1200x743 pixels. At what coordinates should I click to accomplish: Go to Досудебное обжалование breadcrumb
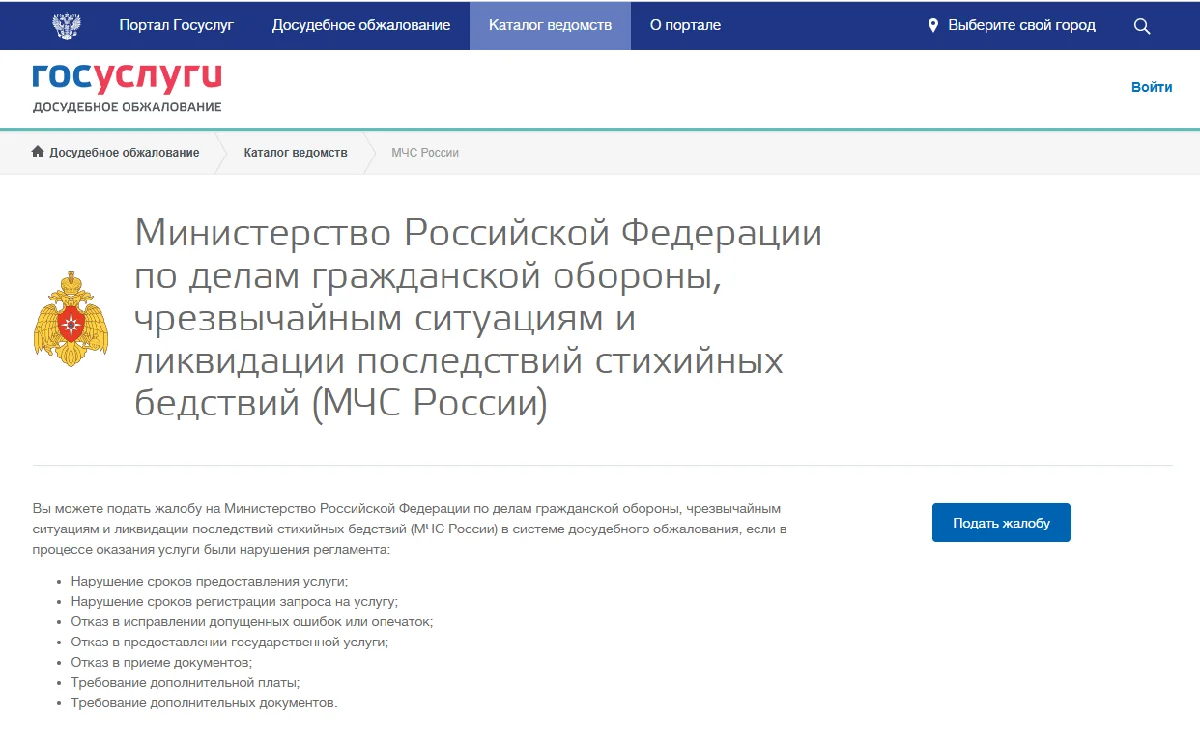point(124,153)
